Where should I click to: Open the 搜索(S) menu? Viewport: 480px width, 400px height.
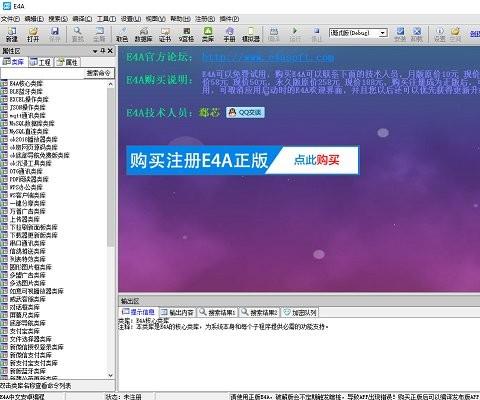58,19
